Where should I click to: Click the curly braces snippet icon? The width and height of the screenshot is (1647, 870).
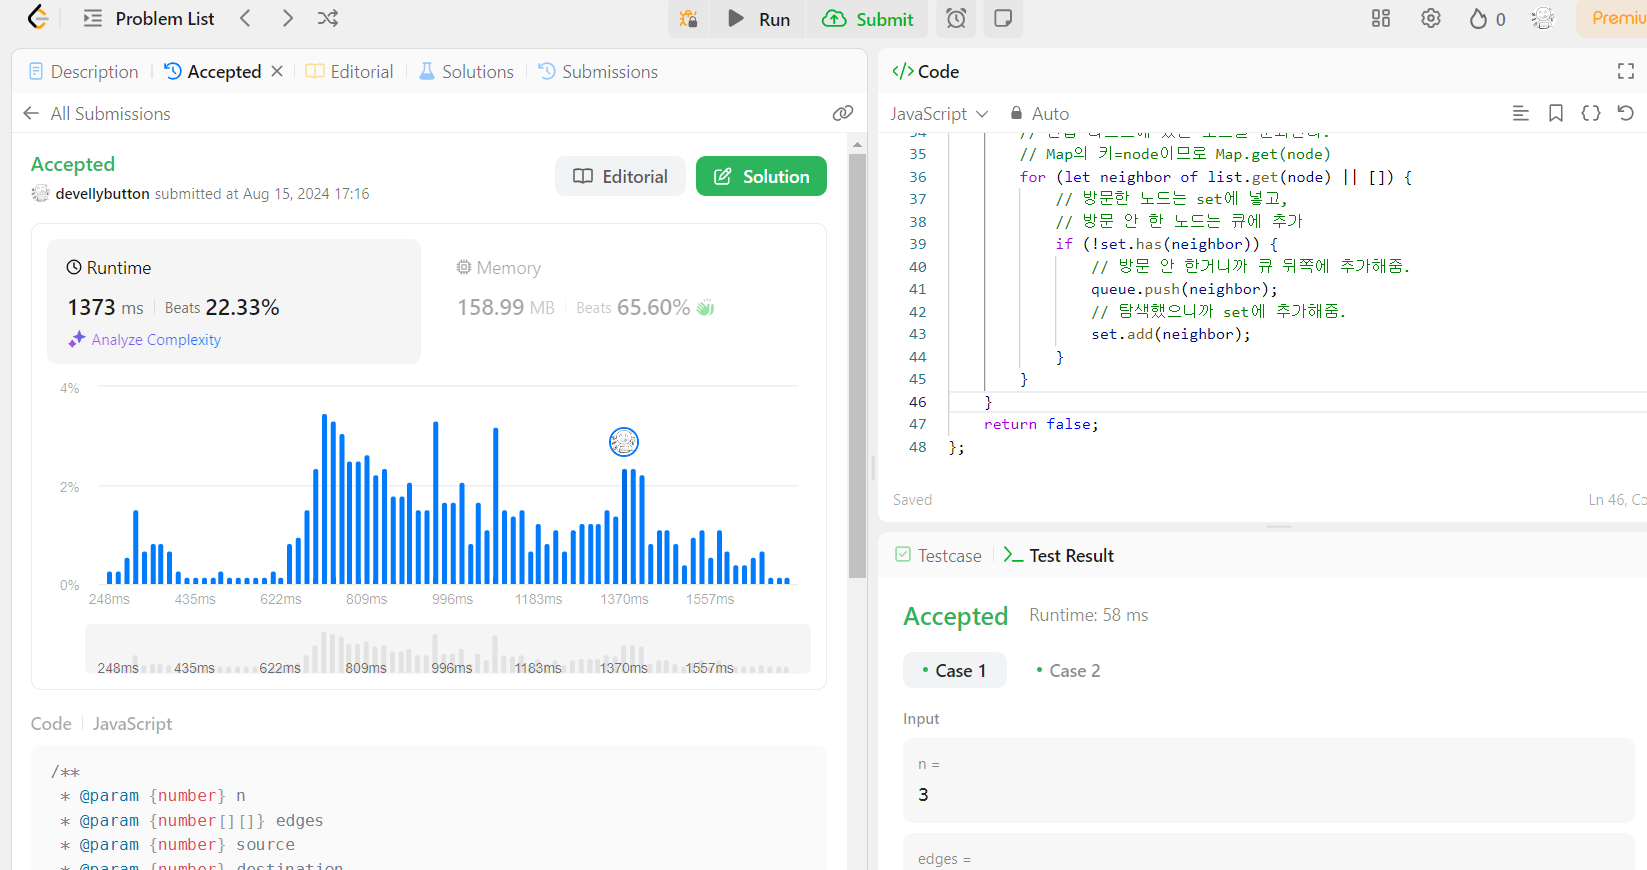(x=1591, y=113)
